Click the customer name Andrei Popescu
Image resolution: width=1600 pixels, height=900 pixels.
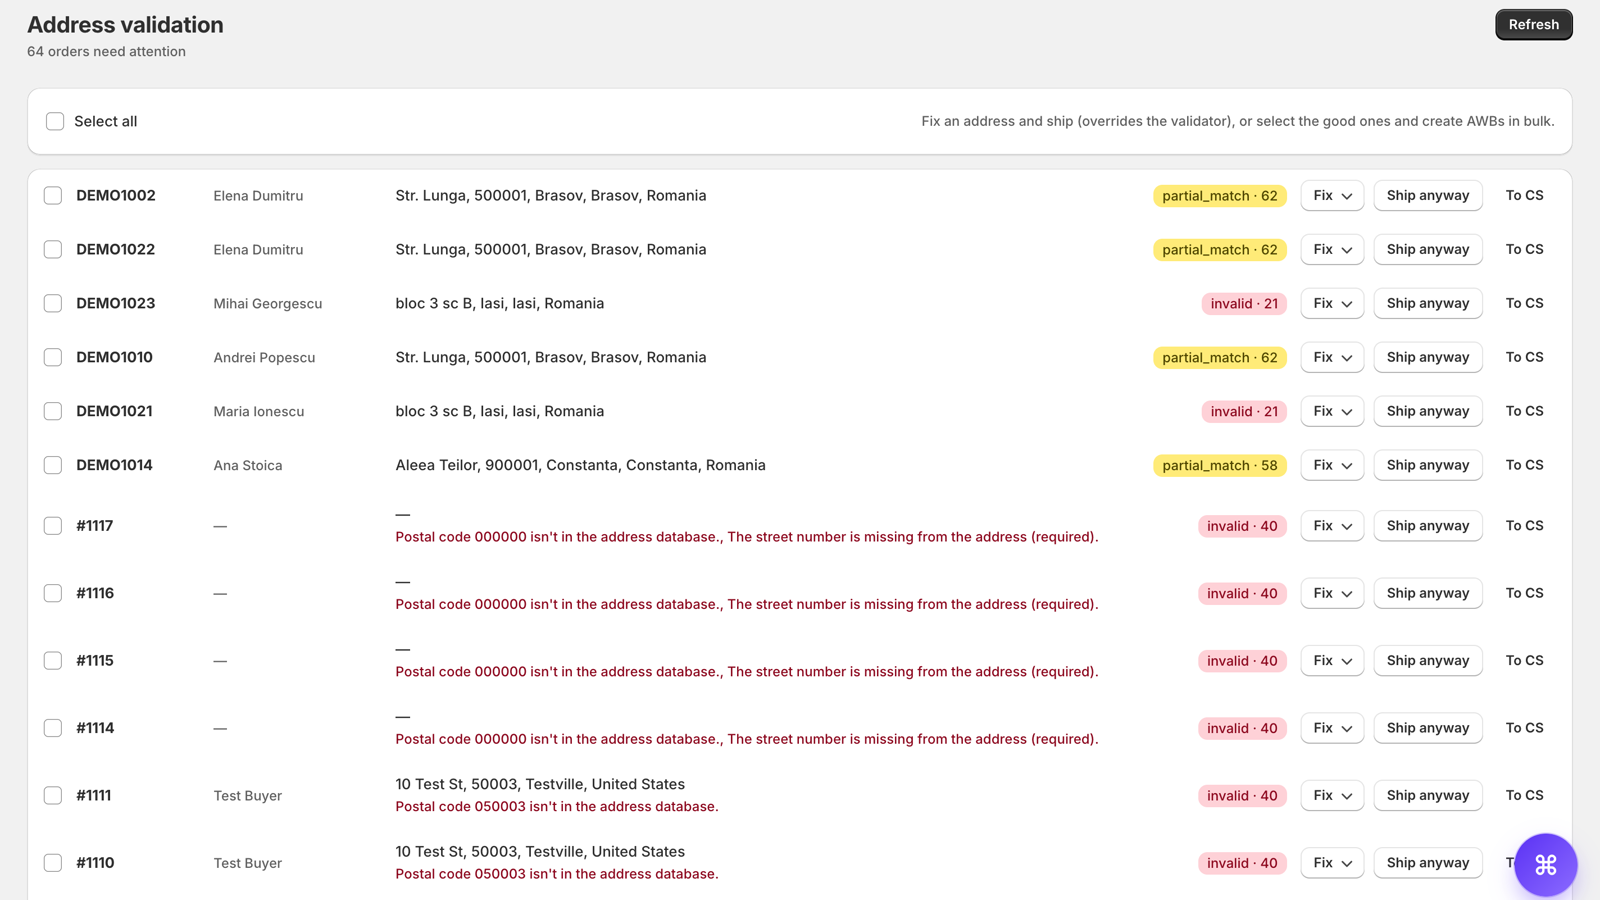(264, 358)
